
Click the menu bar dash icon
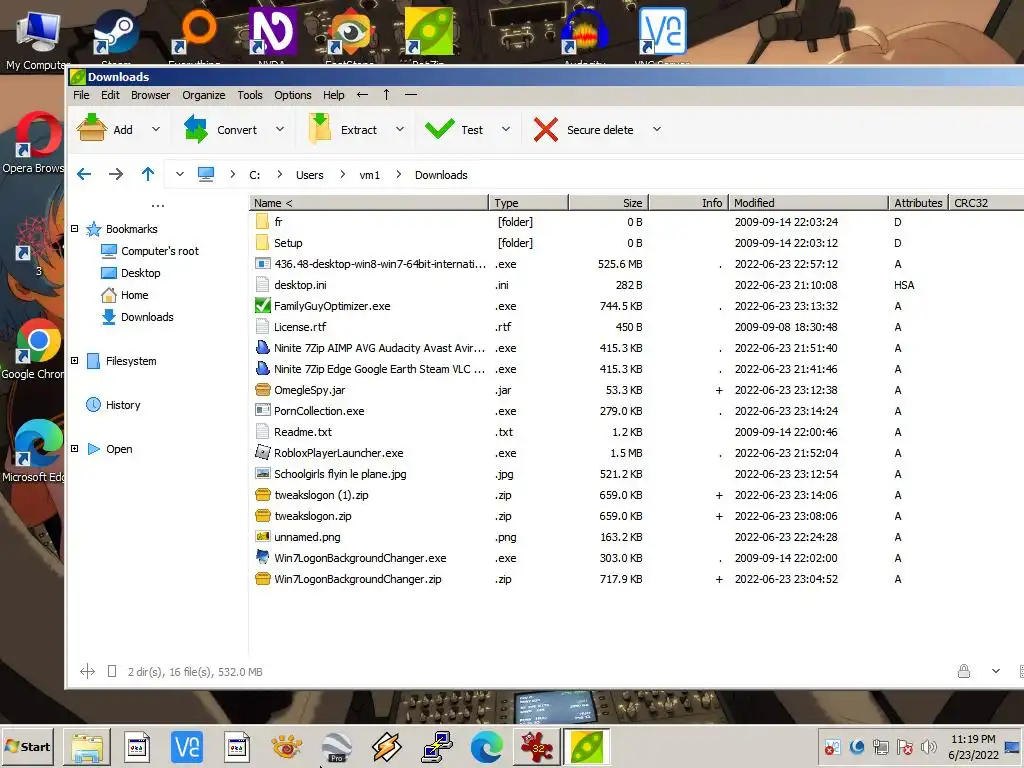tap(411, 95)
